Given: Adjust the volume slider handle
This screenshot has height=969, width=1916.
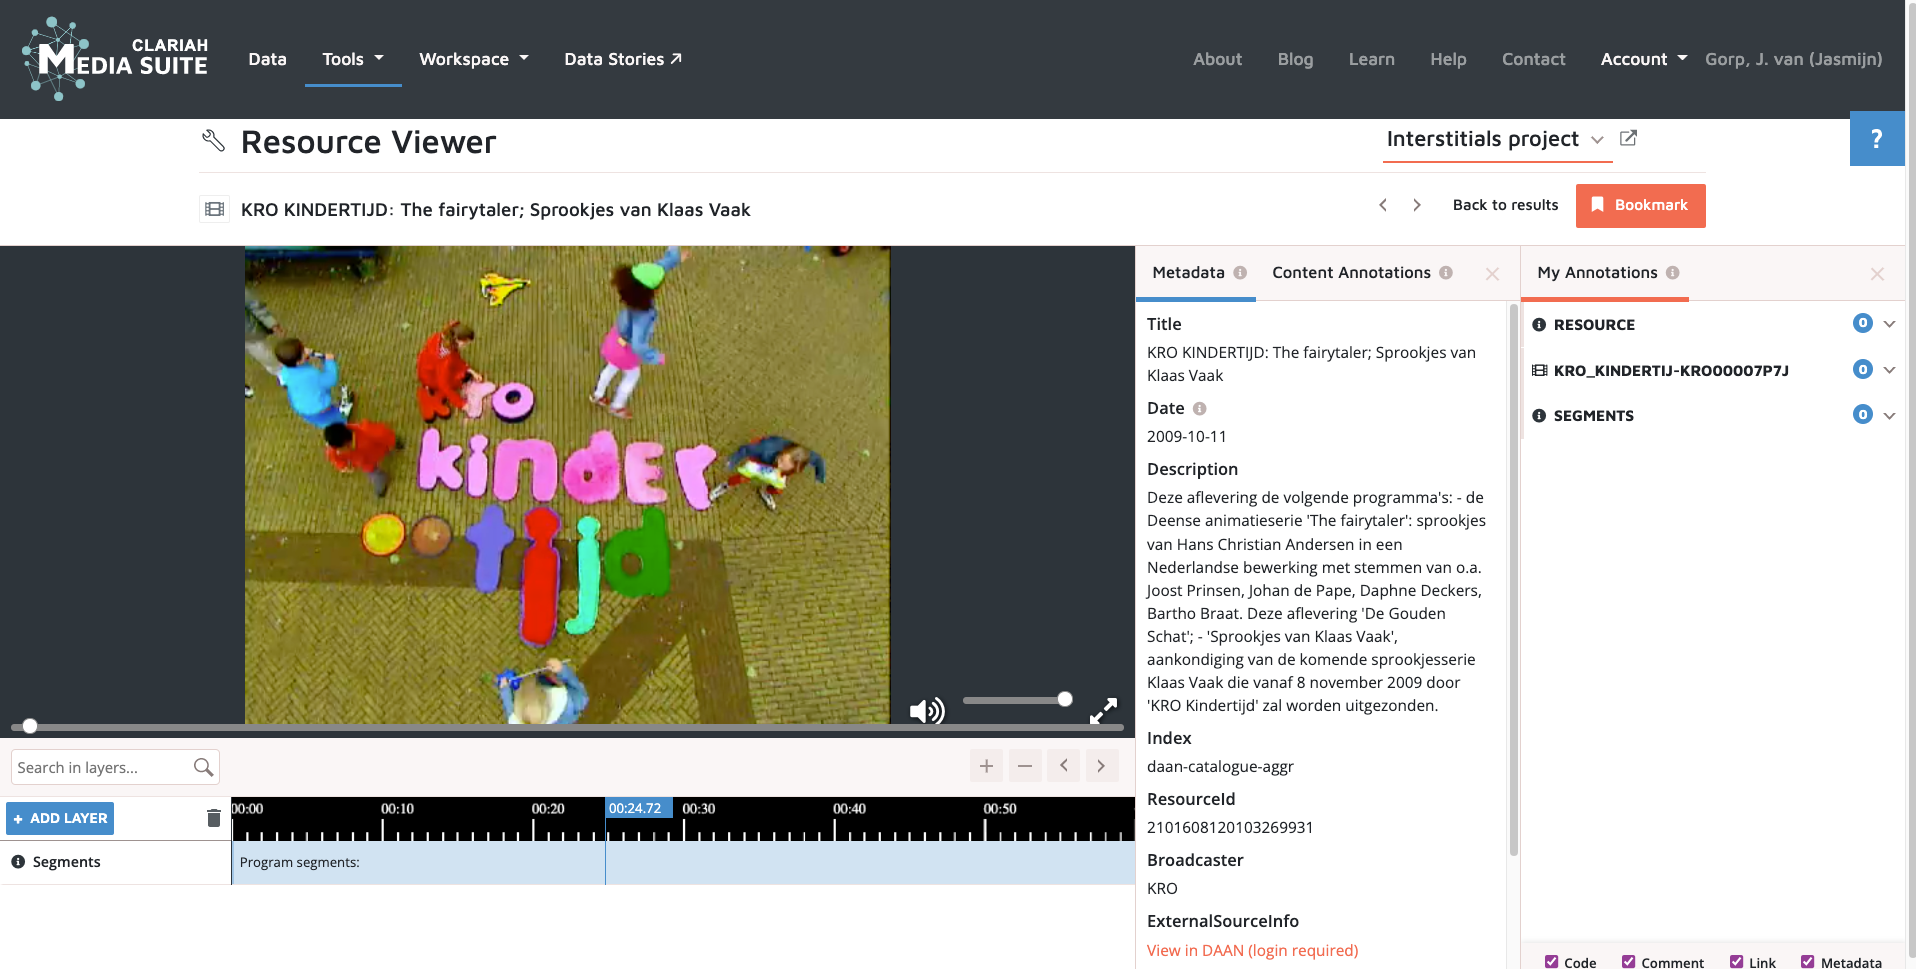Looking at the screenshot, I should pos(1065,699).
